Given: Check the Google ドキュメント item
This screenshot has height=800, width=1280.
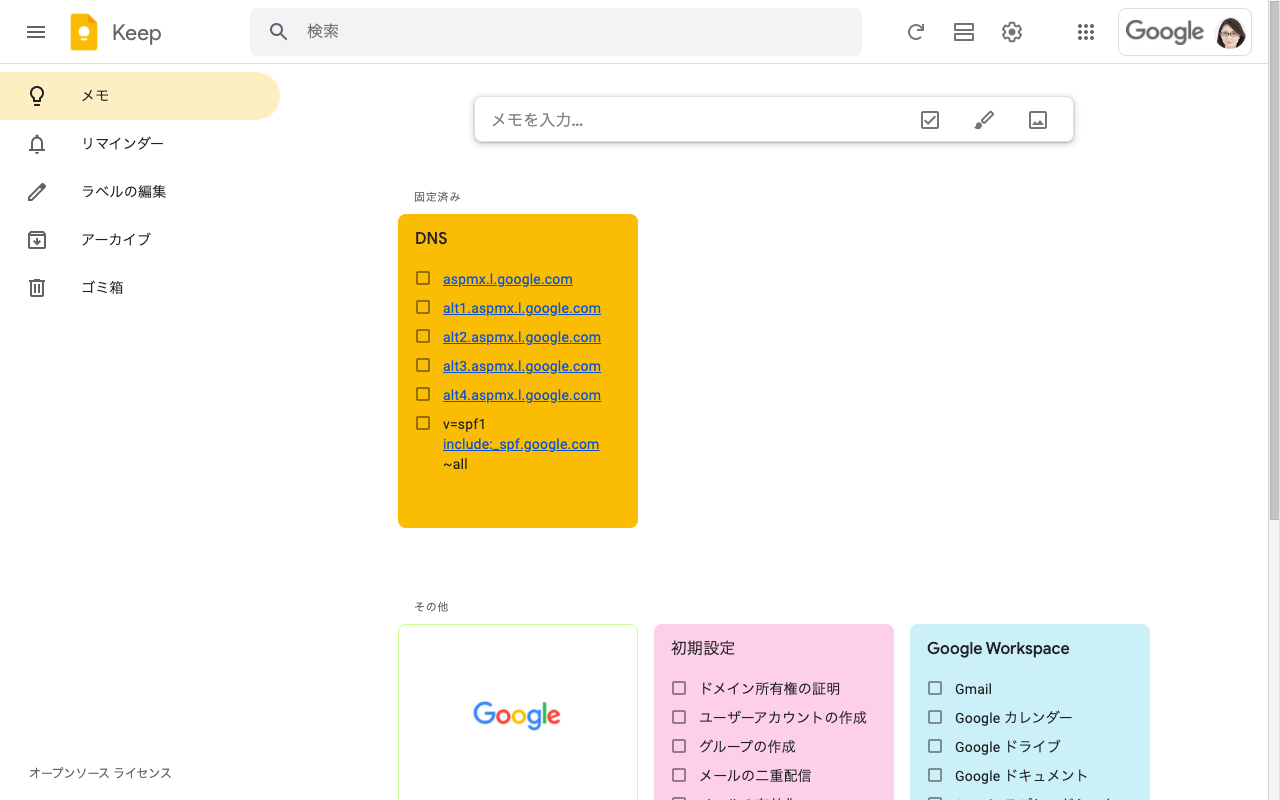Looking at the screenshot, I should pos(935,775).
